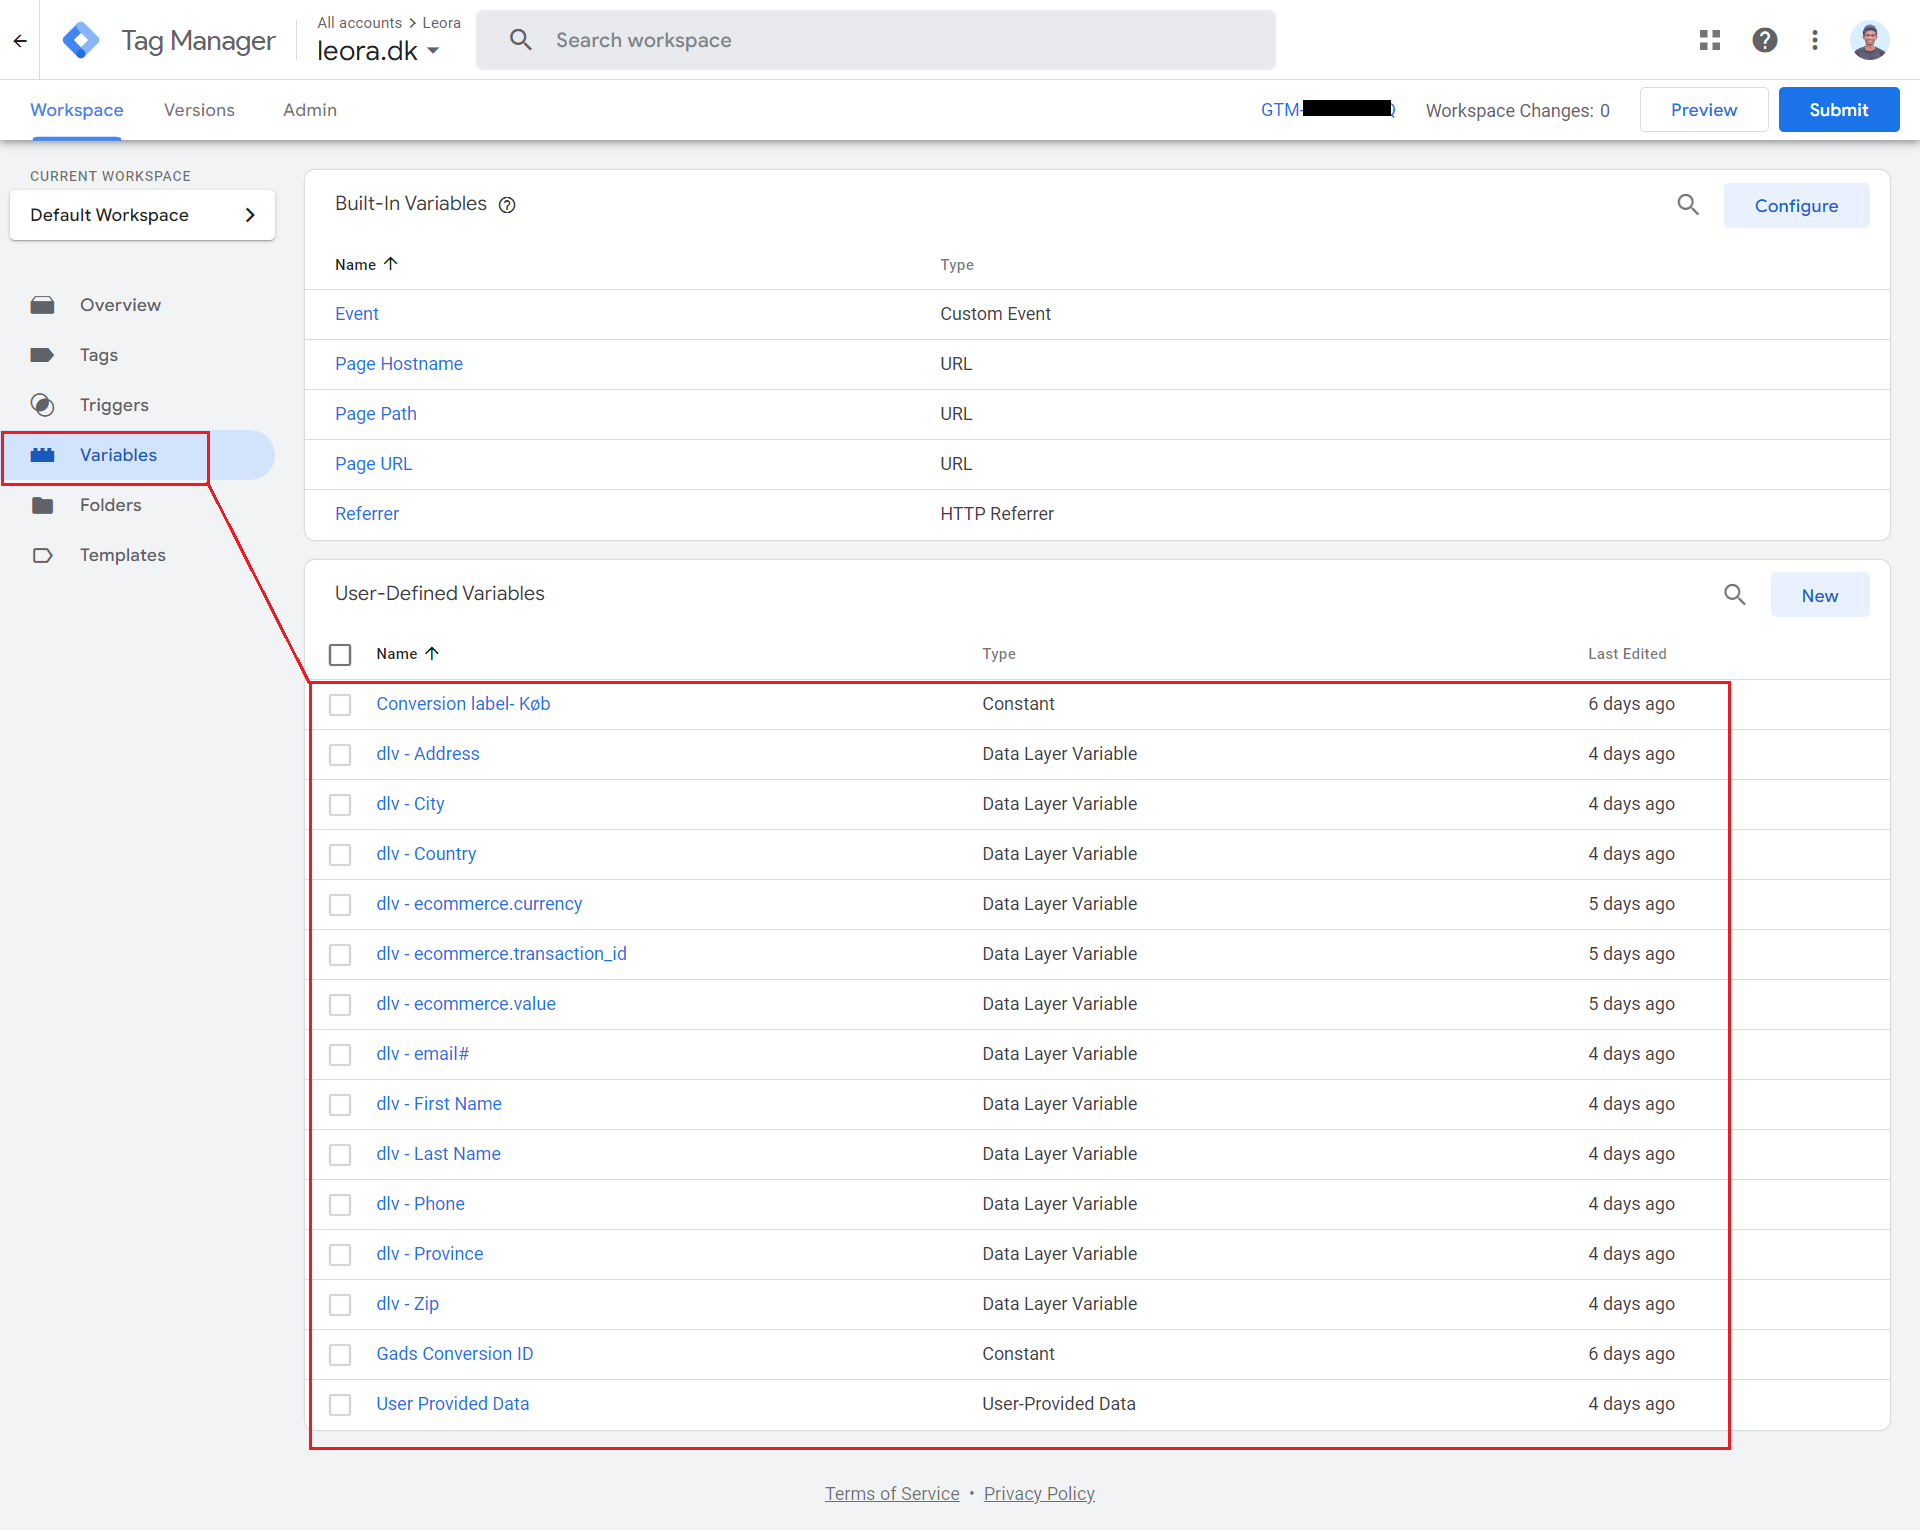Expand the Default Workspace selector
This screenshot has width=1920, height=1530.
[x=142, y=215]
